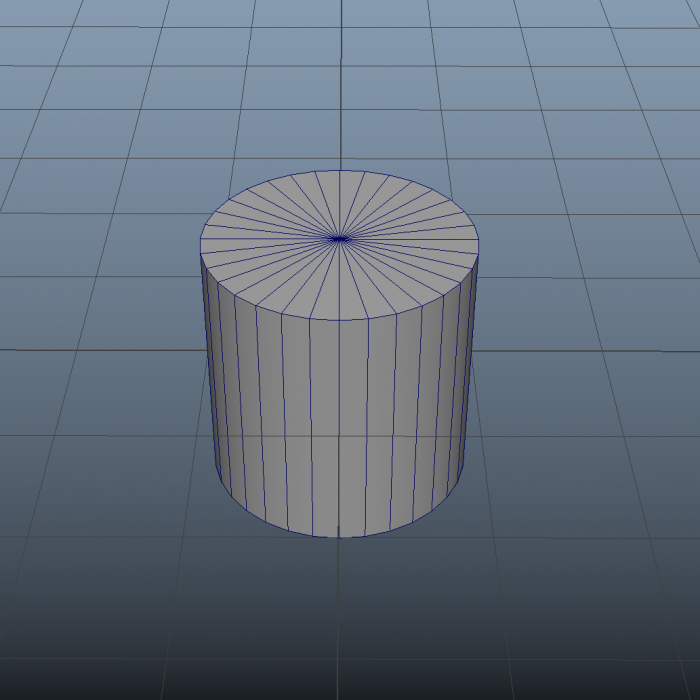Pick the rearmost edge of the top cap rim
Viewport: 700px width, 700px height.
339,170
